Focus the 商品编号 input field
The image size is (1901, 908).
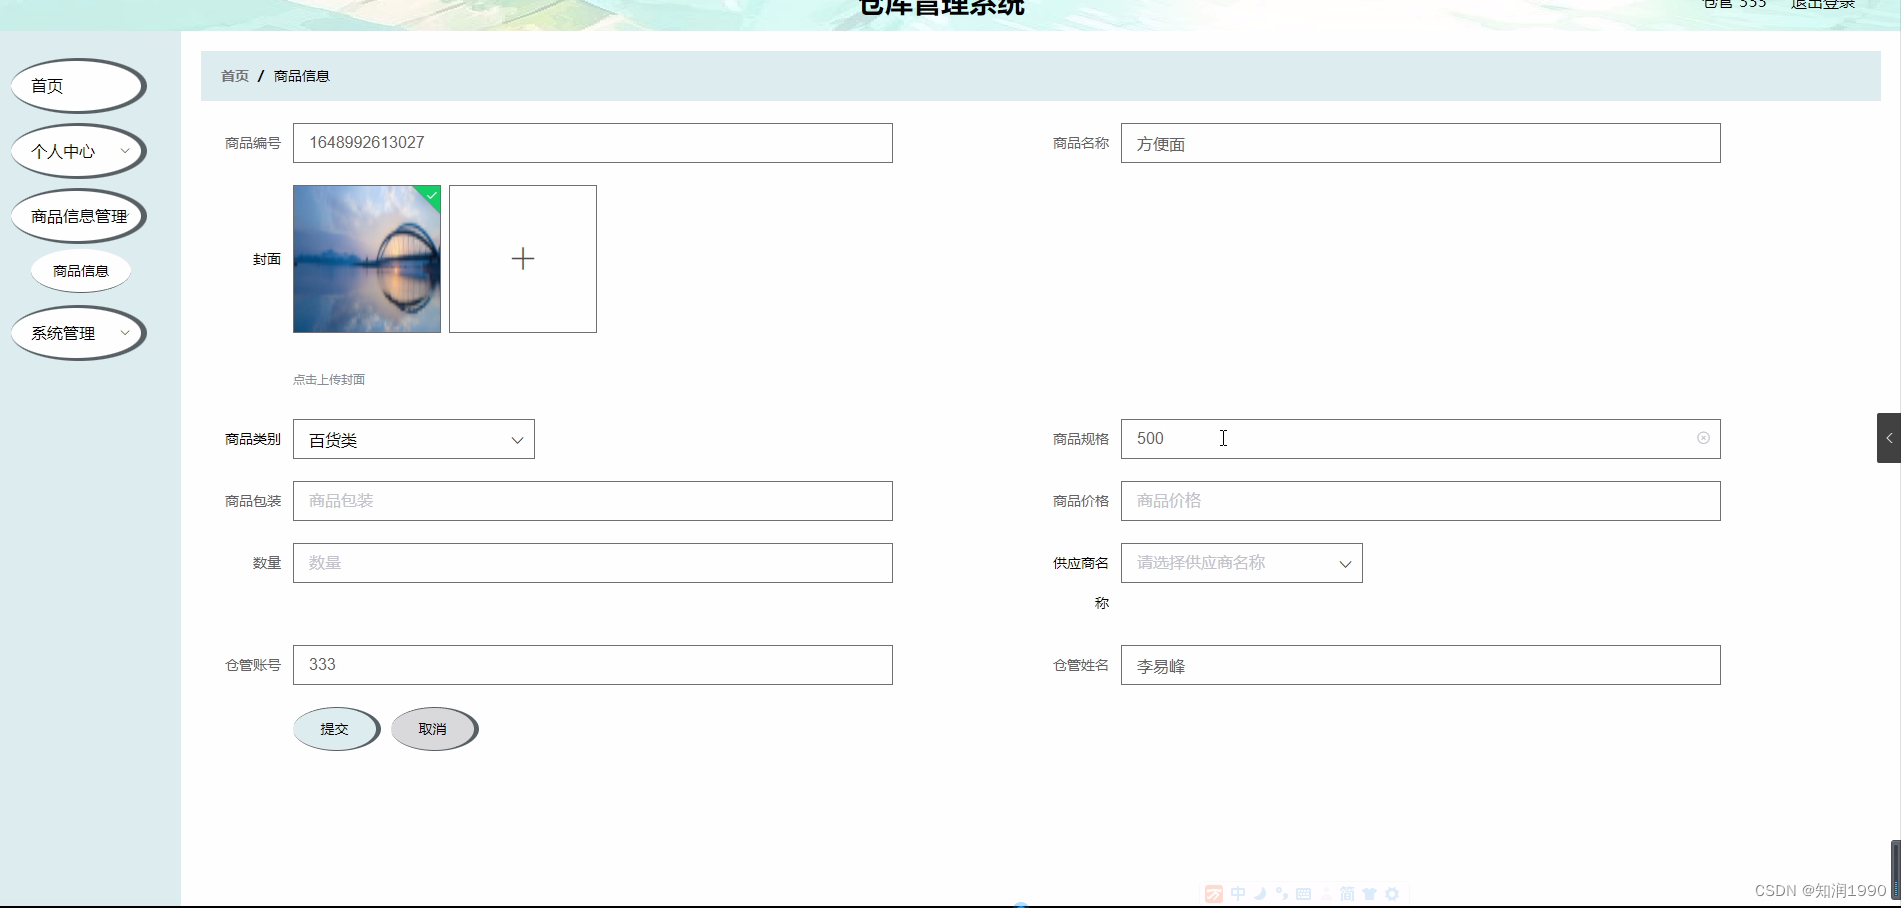[593, 143]
